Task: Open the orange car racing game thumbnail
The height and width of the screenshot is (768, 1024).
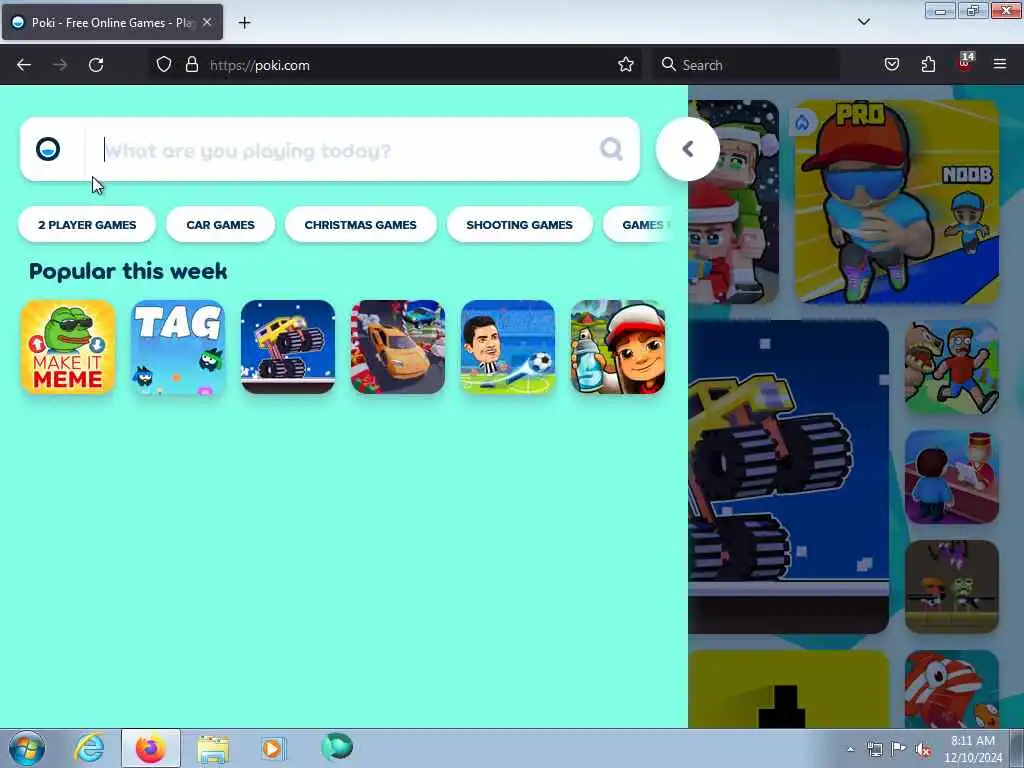Action: point(398,347)
